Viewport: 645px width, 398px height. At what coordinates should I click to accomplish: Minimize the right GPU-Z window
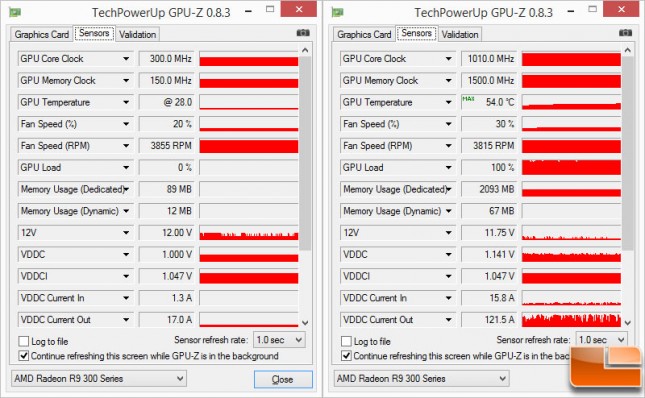[x=571, y=11]
